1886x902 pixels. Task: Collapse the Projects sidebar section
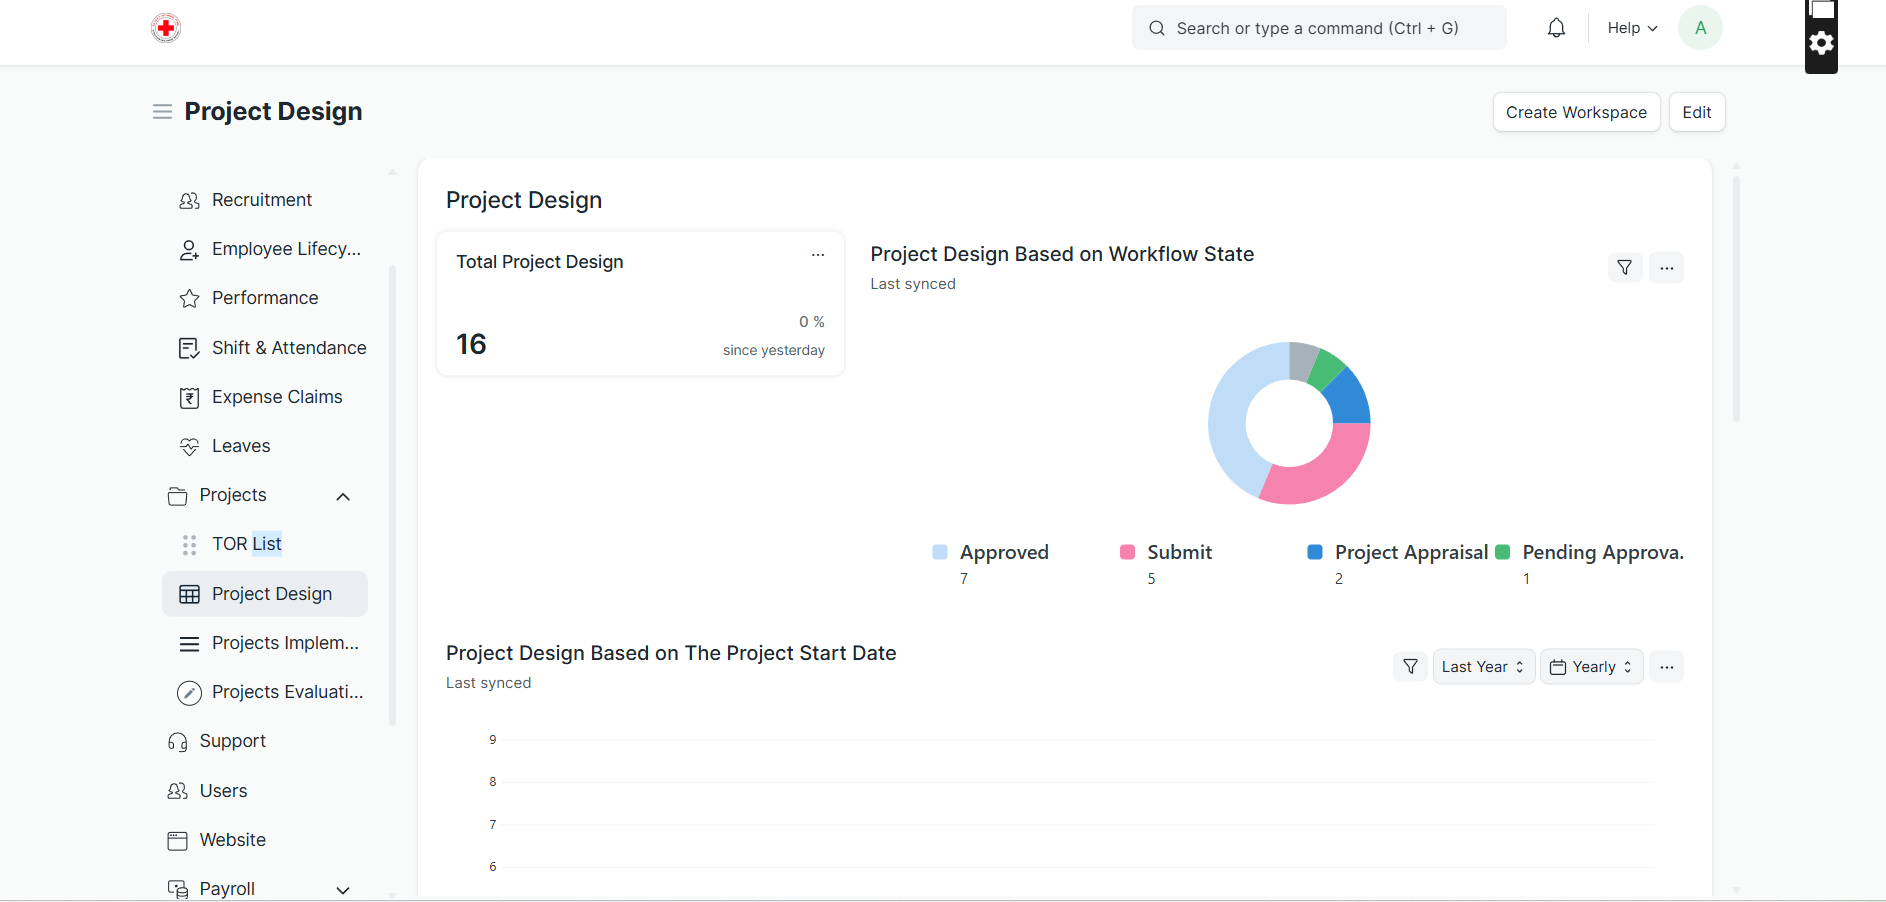(x=343, y=496)
